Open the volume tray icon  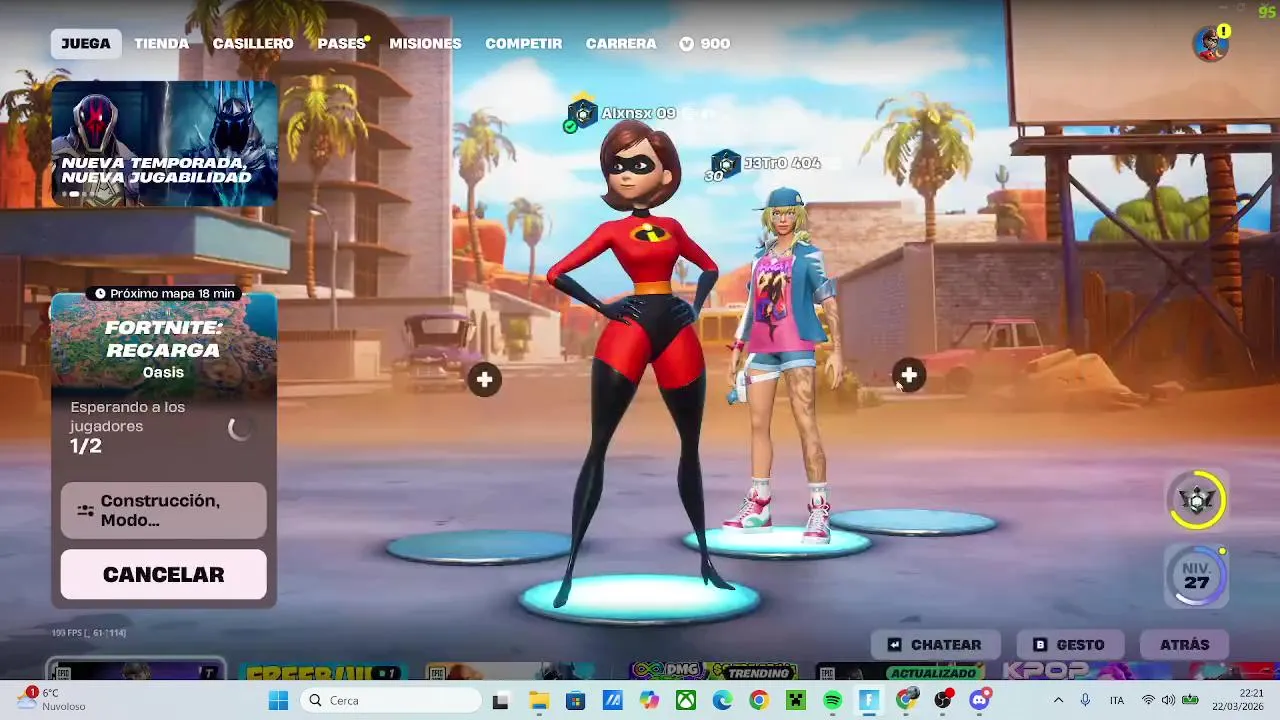pyautogui.click(x=1168, y=700)
